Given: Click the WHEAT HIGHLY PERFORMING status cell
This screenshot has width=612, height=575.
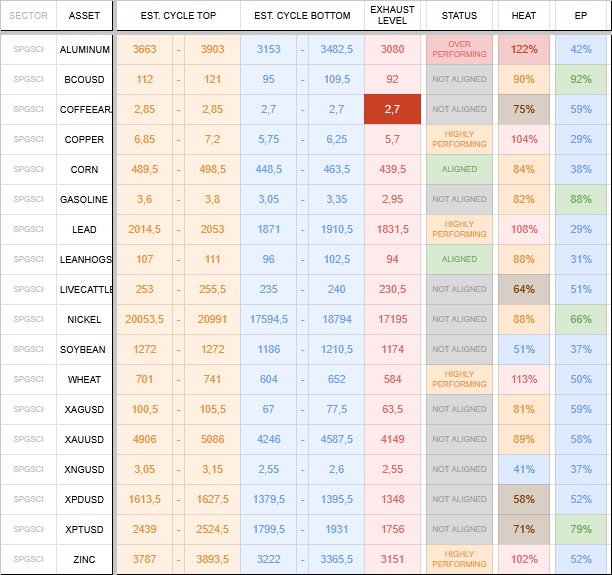Looking at the screenshot, I should pos(459,379).
